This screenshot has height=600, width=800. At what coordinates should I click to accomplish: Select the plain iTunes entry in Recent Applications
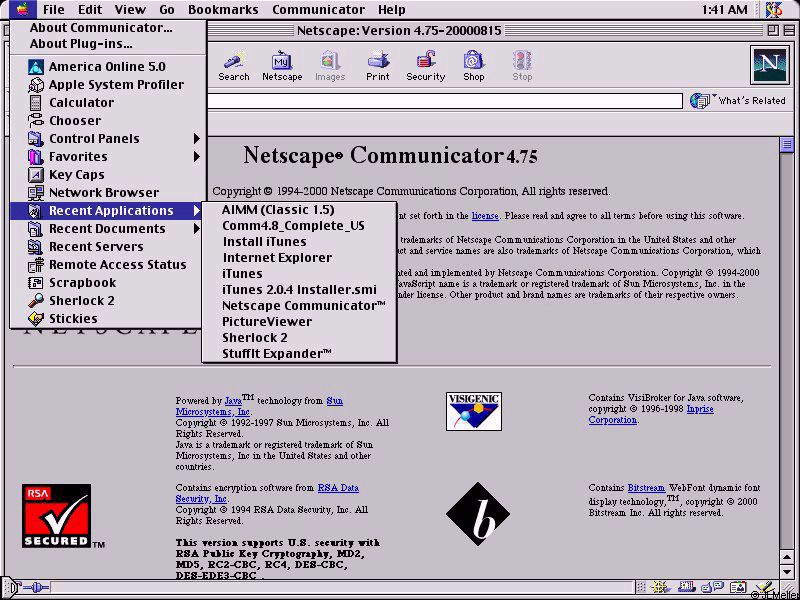[299, 274]
